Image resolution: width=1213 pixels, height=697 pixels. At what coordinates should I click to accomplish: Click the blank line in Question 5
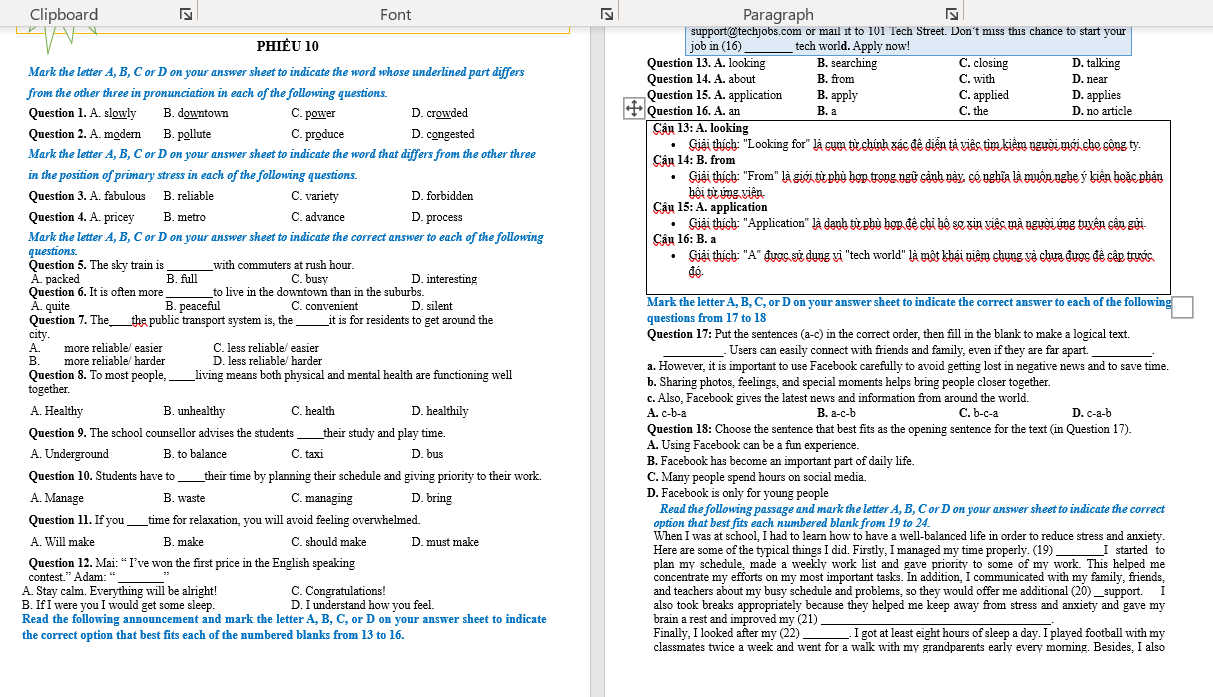coord(189,266)
